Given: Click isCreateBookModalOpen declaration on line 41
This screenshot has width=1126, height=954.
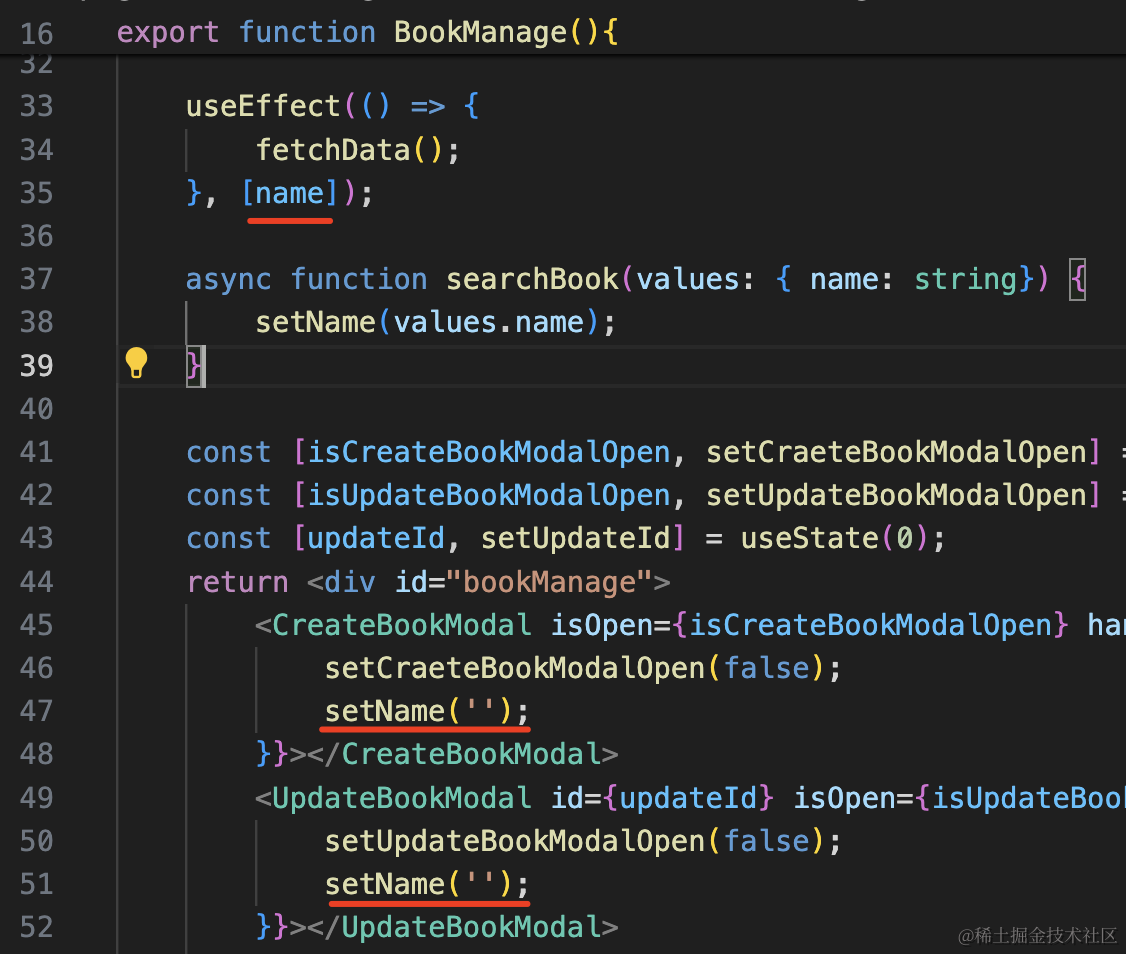Looking at the screenshot, I should click(489, 452).
